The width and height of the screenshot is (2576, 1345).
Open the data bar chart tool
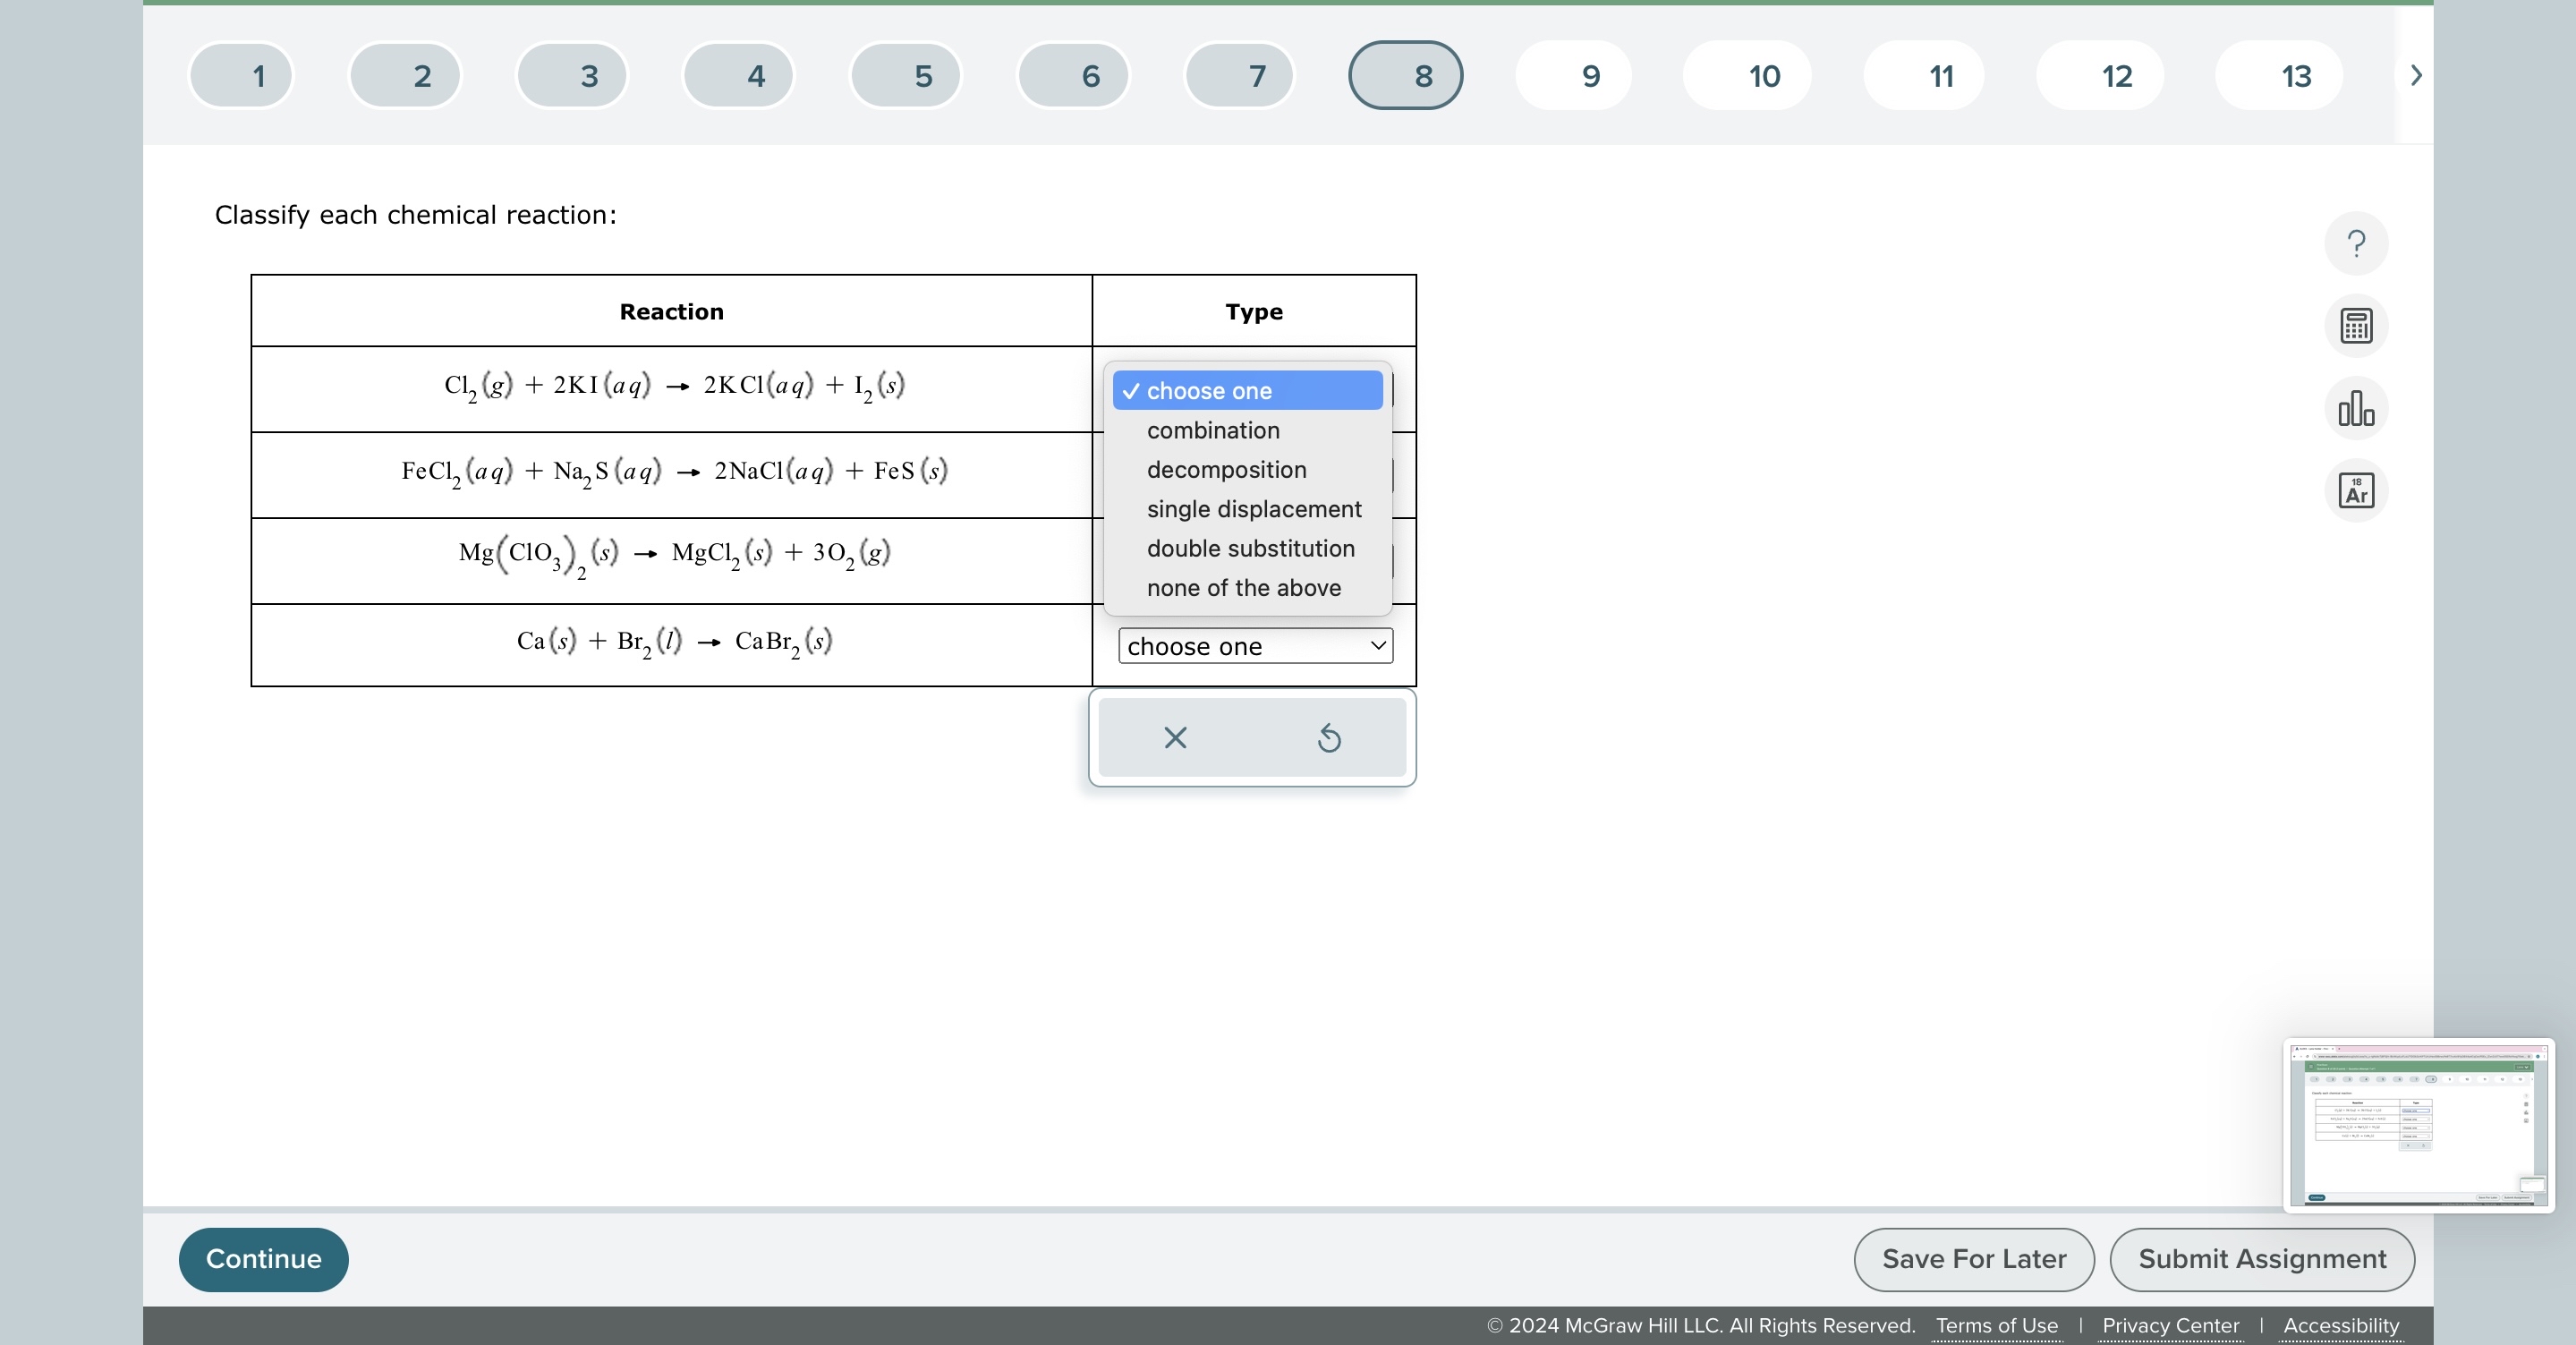point(2355,408)
